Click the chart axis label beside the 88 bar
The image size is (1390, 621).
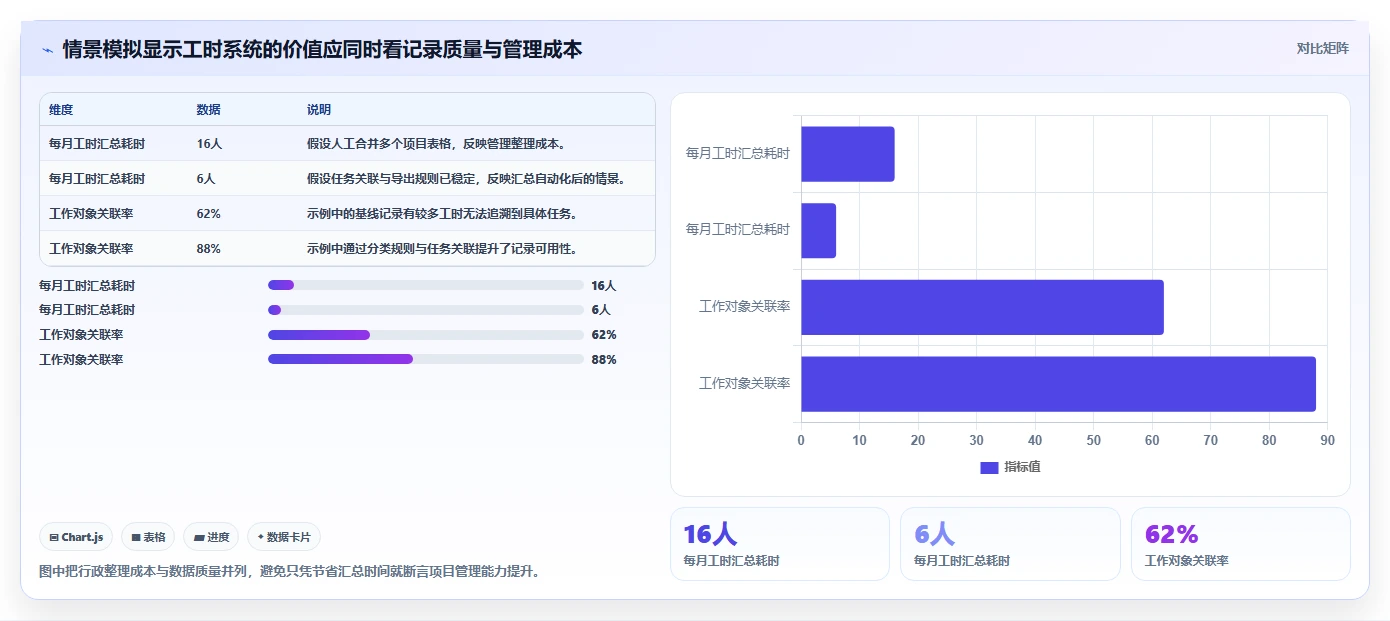click(744, 384)
